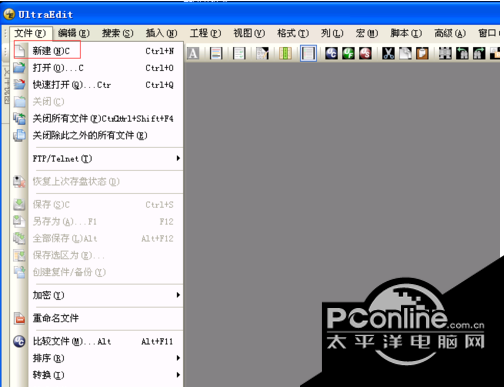Select 新建(N) in the File menu

click(97, 51)
